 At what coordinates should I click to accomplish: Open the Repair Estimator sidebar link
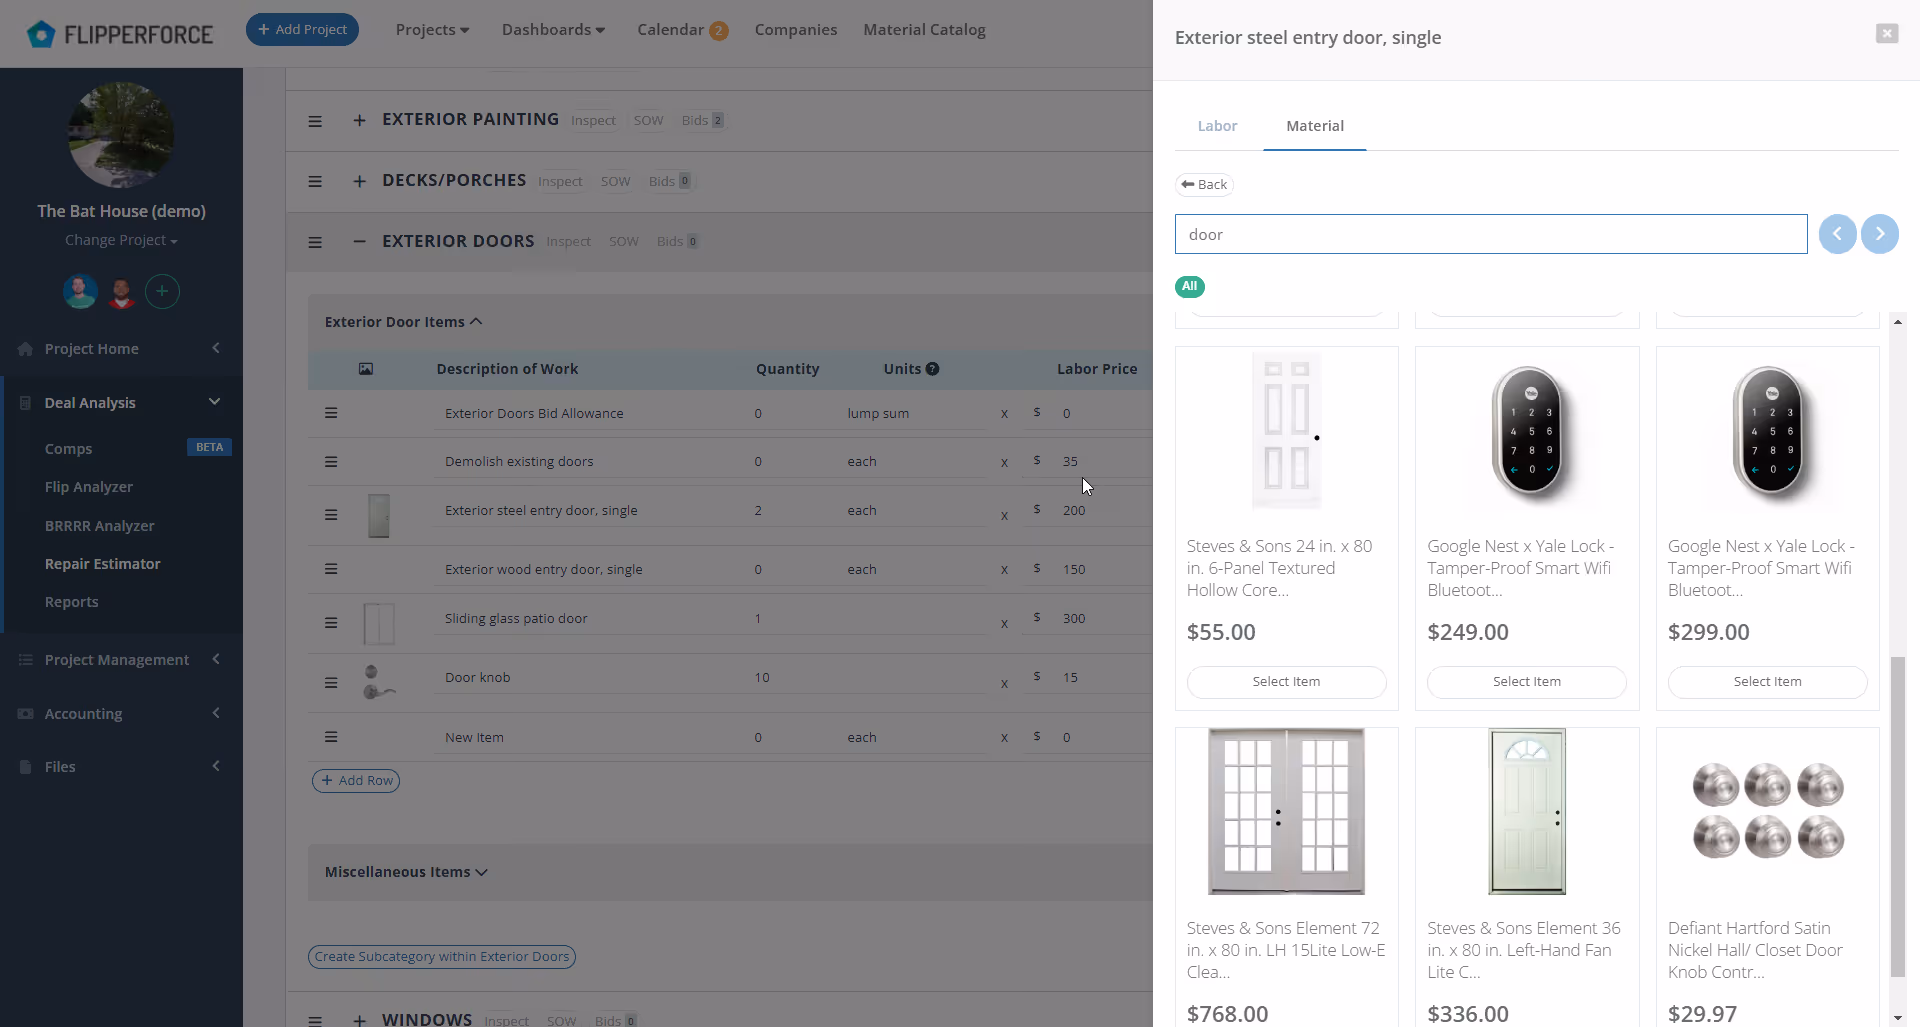(x=102, y=564)
